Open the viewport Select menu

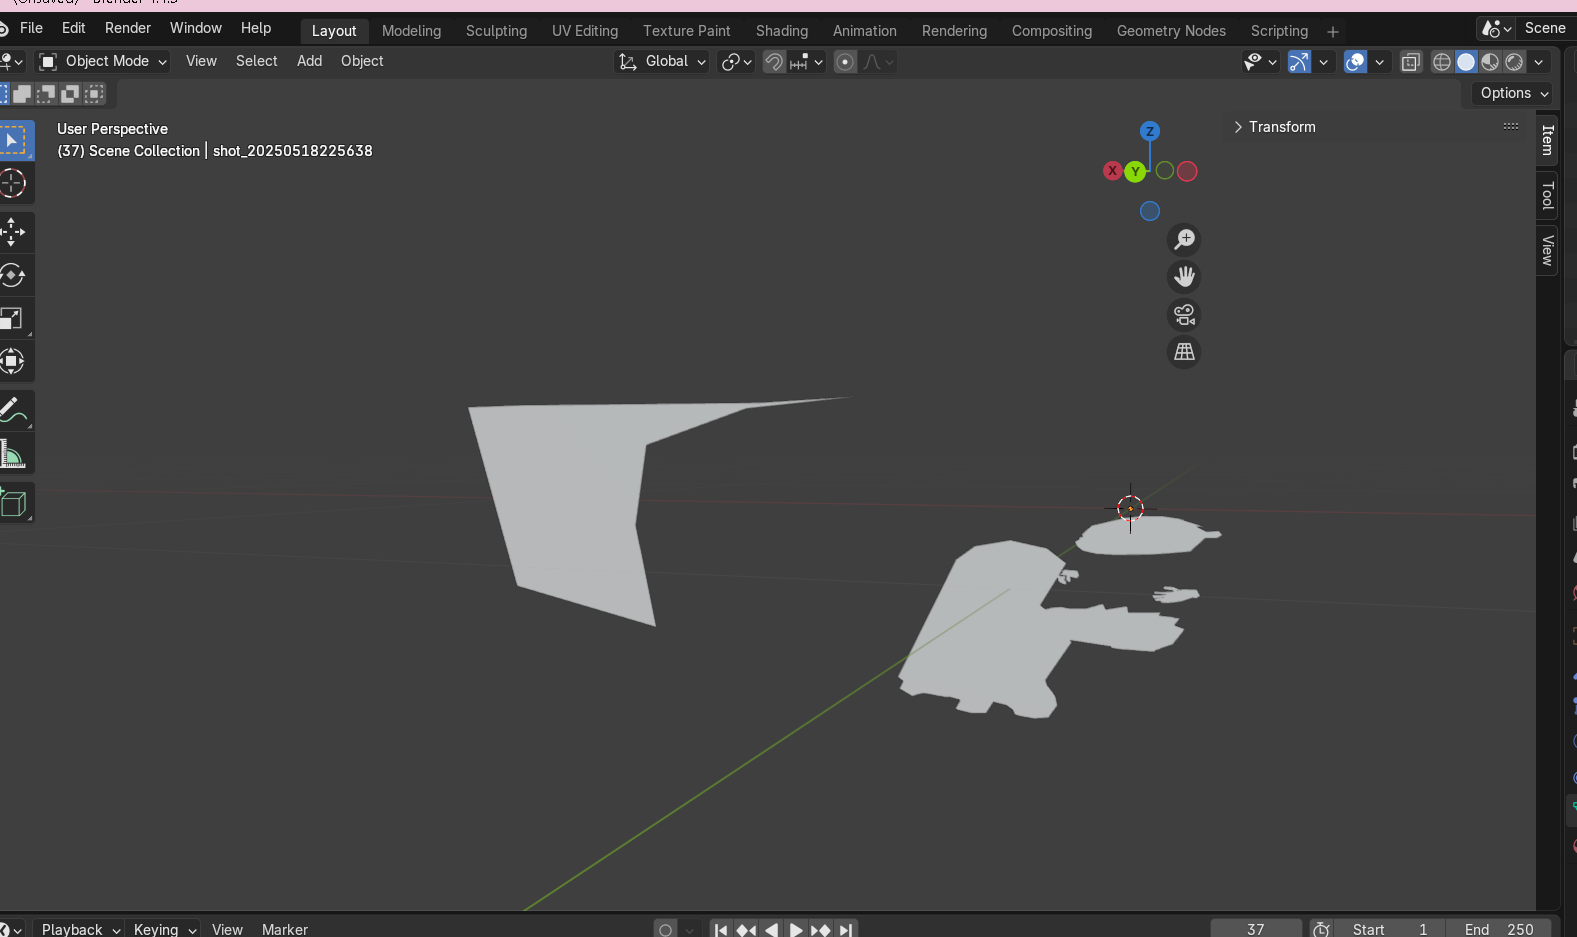click(257, 61)
